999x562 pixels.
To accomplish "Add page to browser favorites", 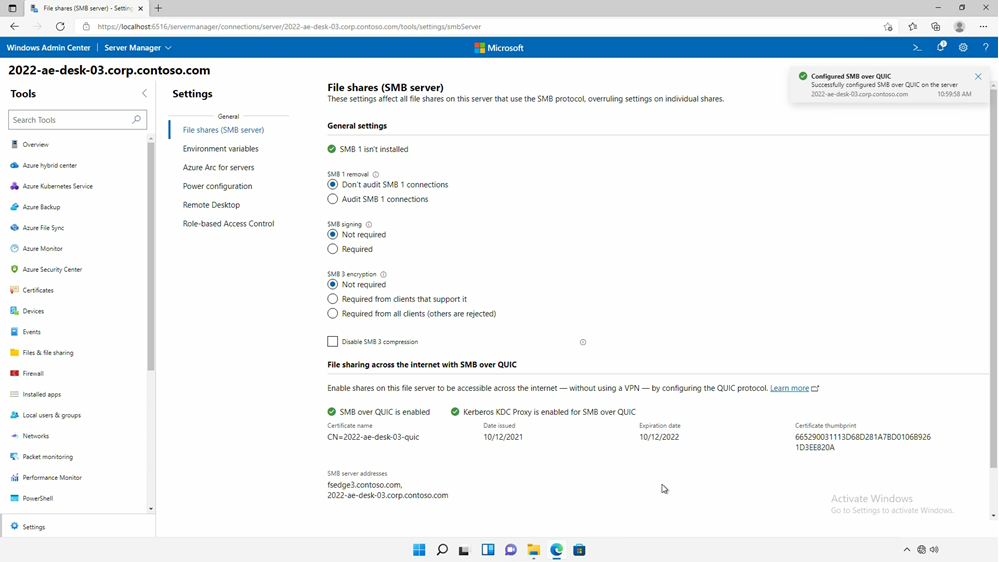I will [x=888, y=27].
